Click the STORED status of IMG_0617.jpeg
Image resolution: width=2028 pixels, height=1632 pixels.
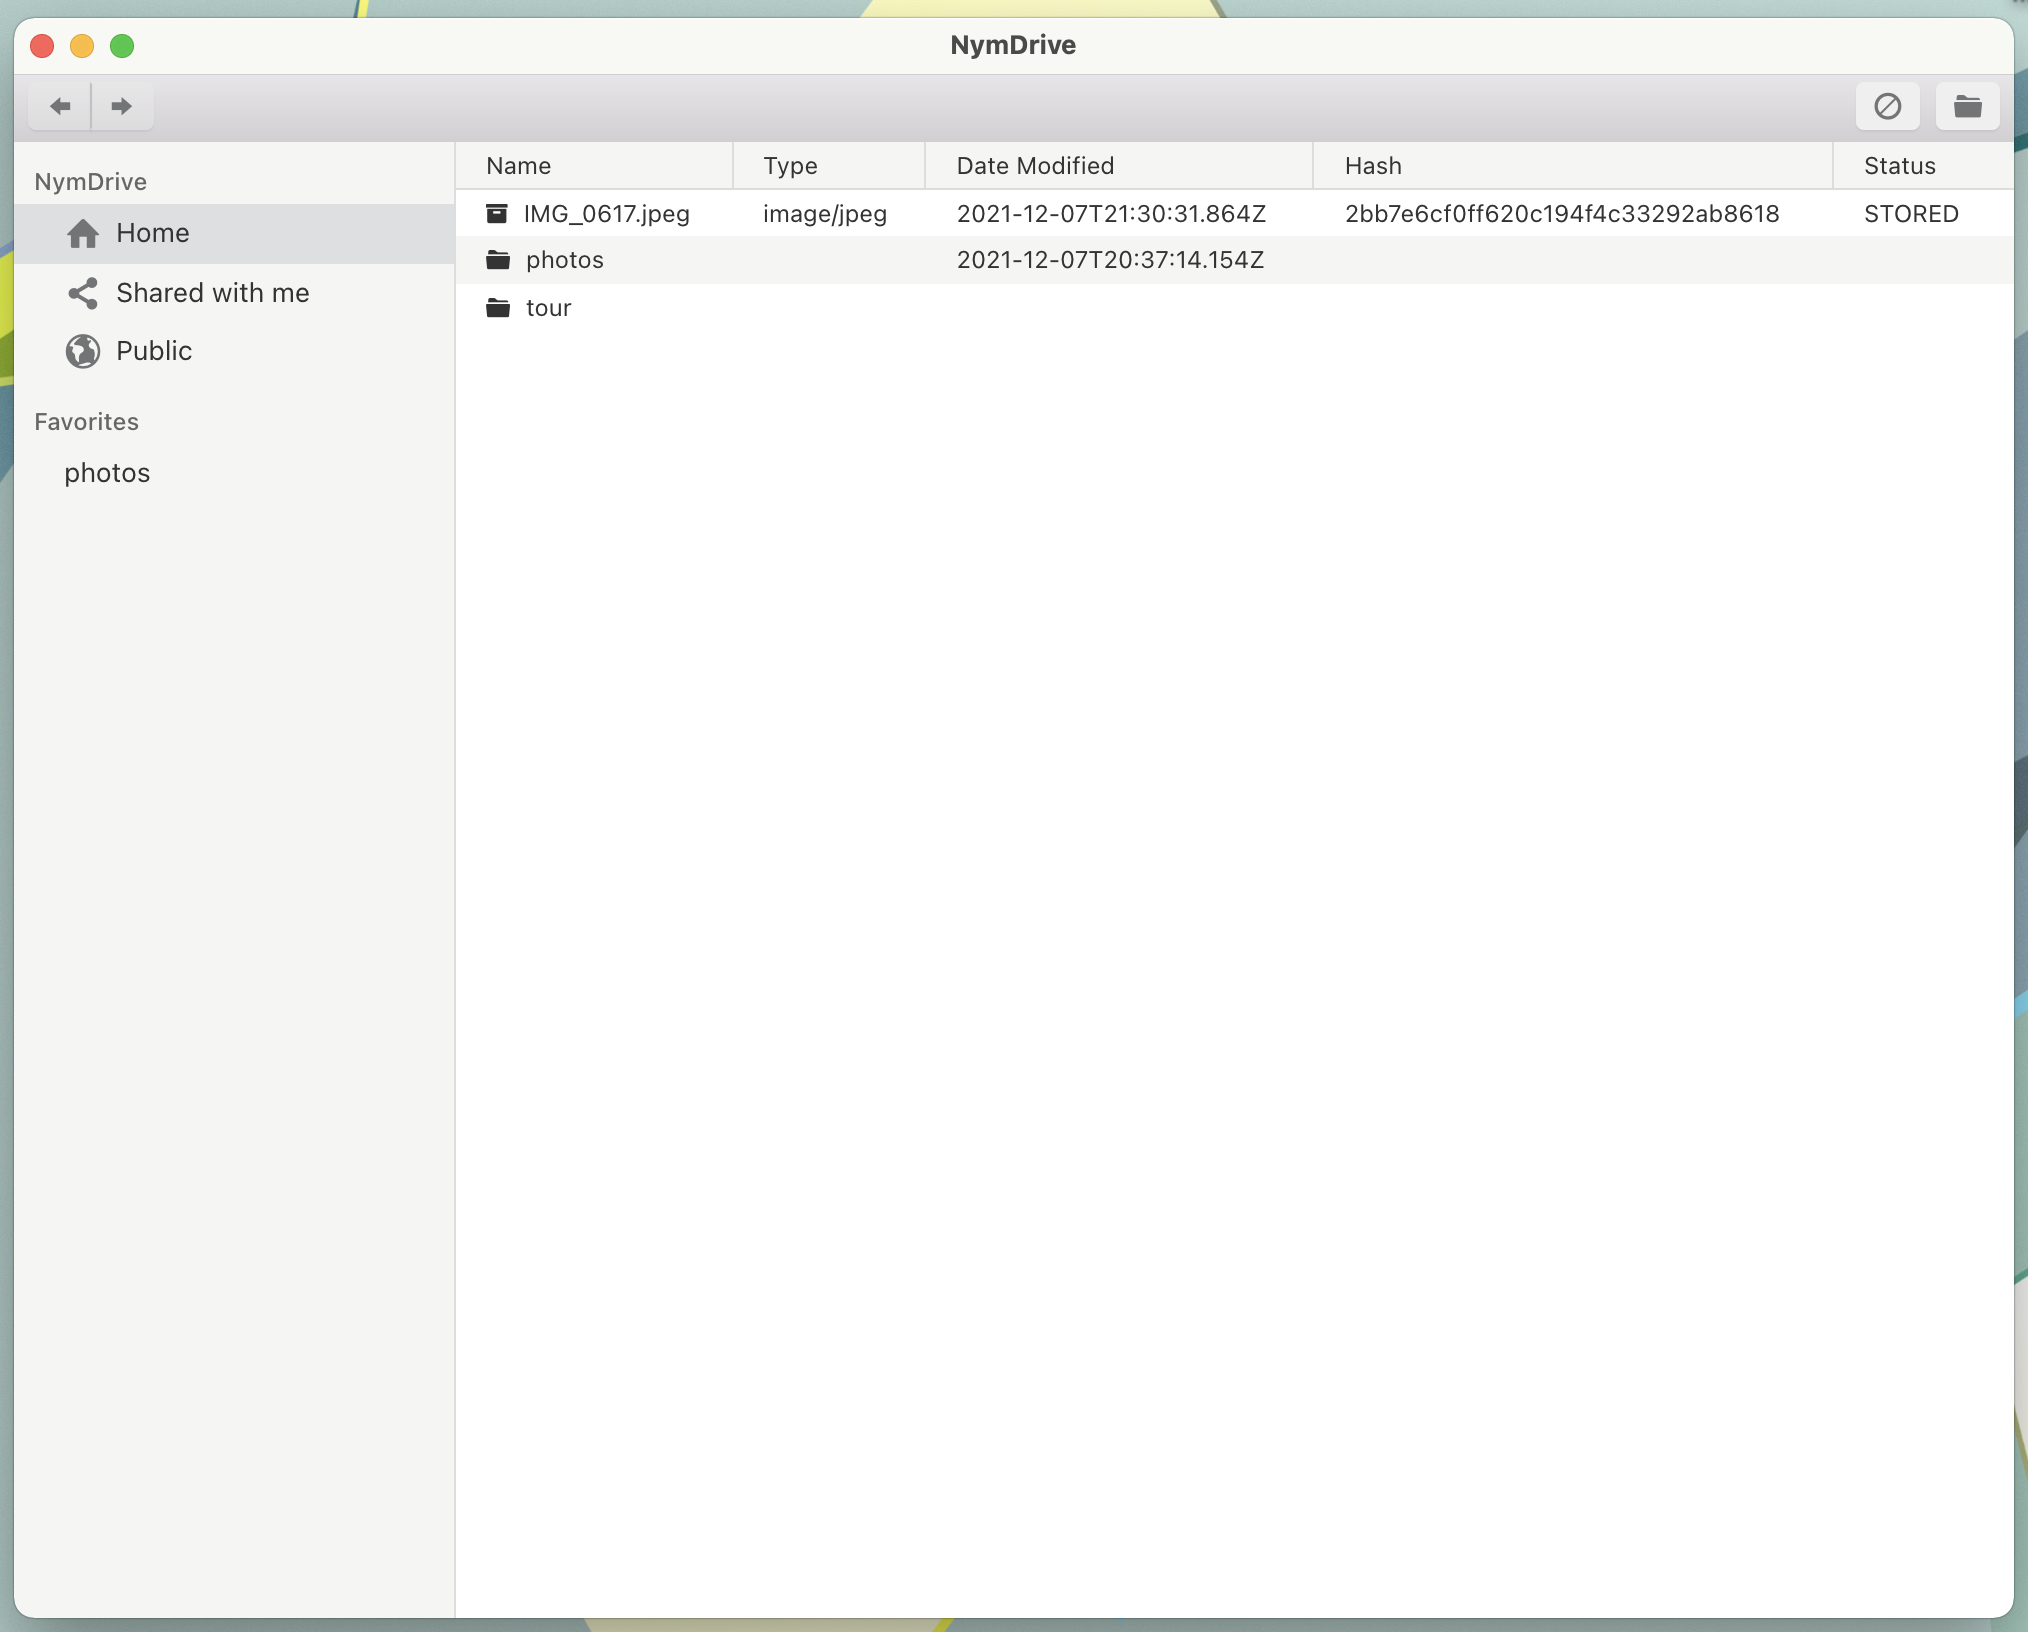click(x=1910, y=214)
